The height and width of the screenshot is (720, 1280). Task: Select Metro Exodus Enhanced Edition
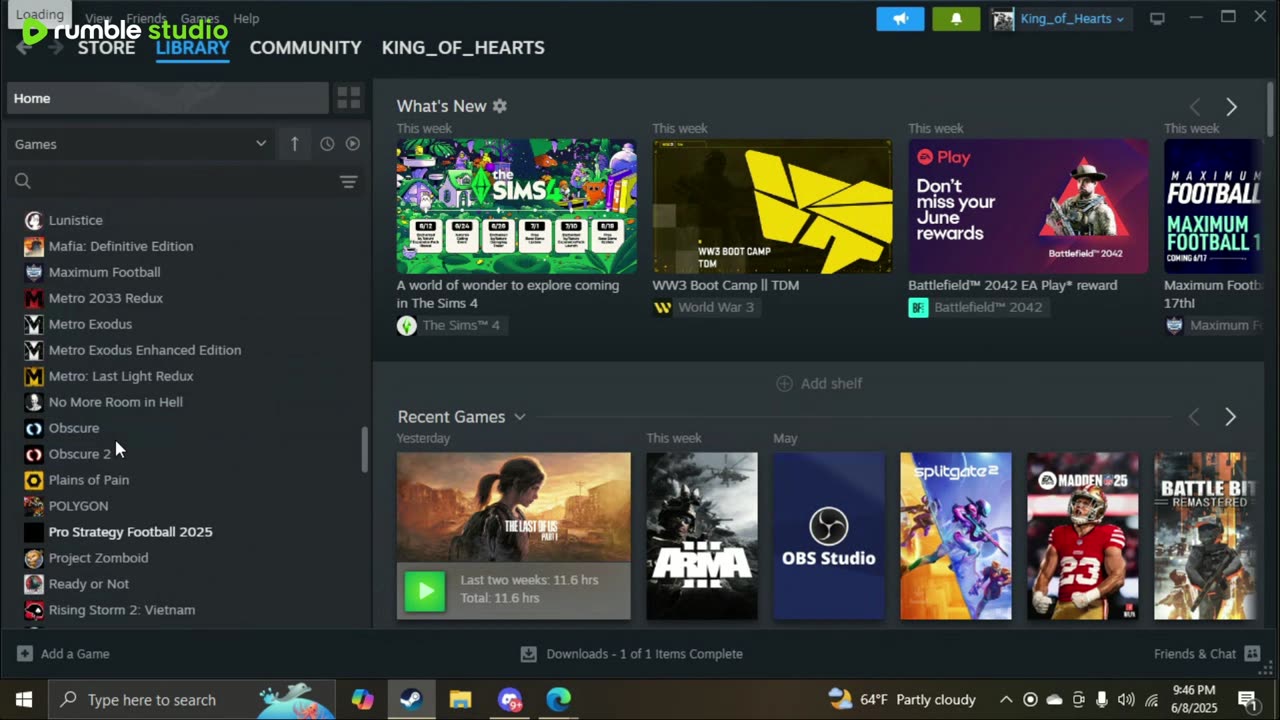(145, 350)
